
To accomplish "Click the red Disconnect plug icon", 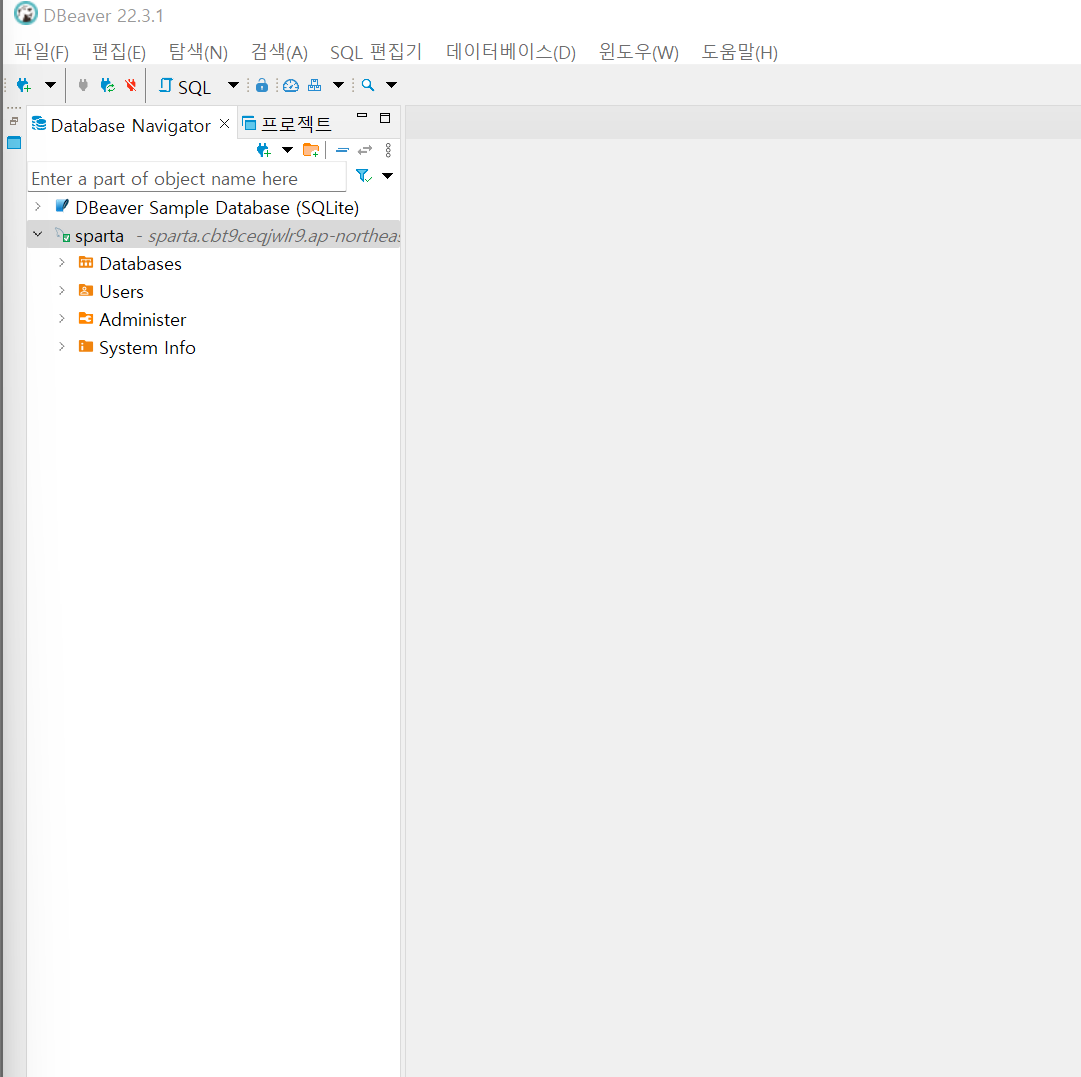I will point(130,85).
